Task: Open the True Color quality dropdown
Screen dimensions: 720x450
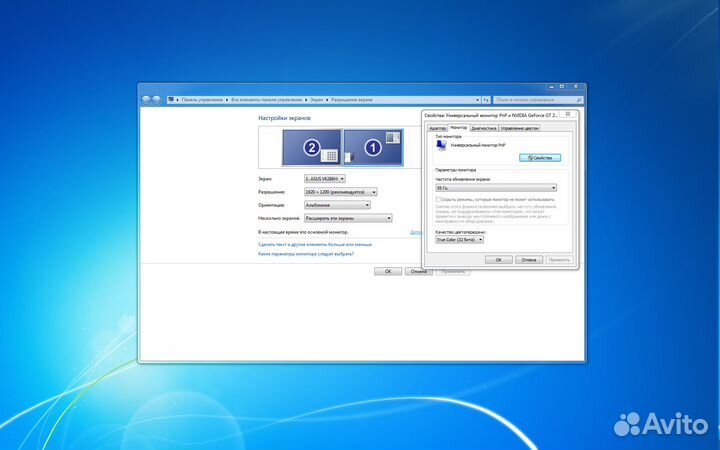Action: (460, 240)
